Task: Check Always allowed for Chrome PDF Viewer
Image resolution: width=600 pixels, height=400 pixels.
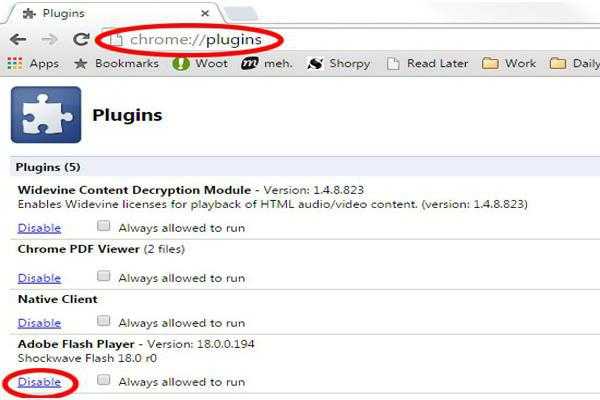Action: point(103,276)
